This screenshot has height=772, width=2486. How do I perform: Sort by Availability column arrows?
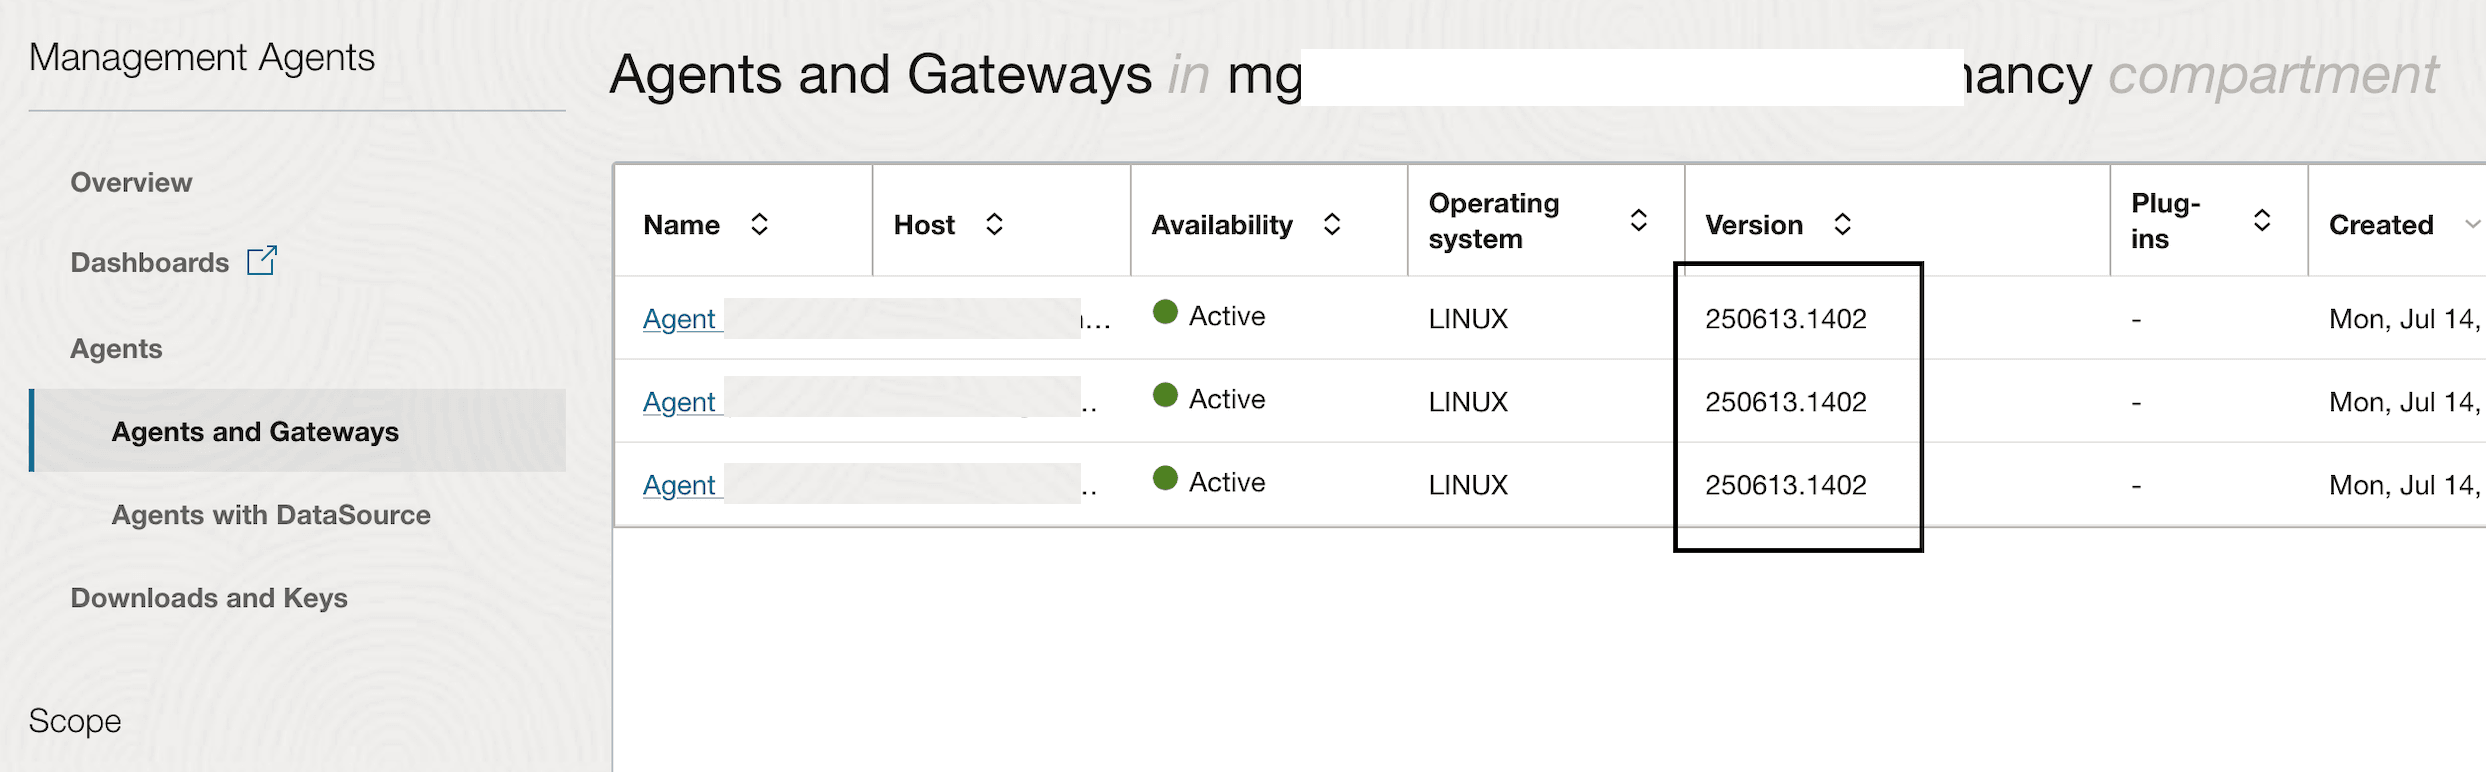pyautogui.click(x=1332, y=224)
